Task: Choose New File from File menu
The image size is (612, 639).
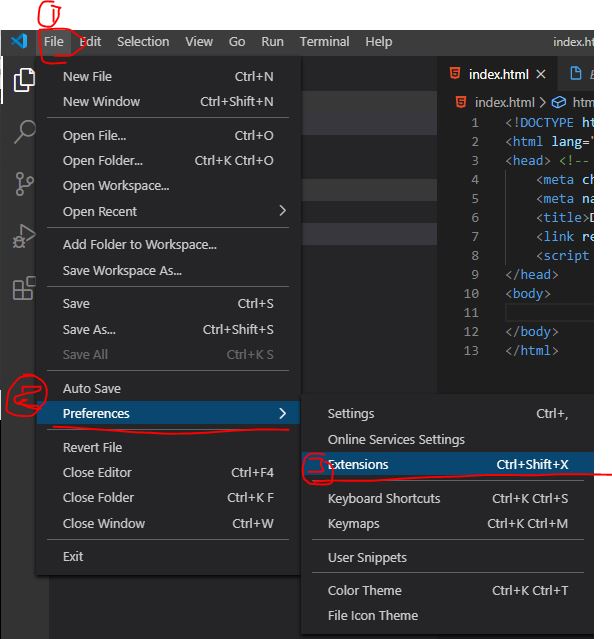Action: pyautogui.click(x=168, y=77)
